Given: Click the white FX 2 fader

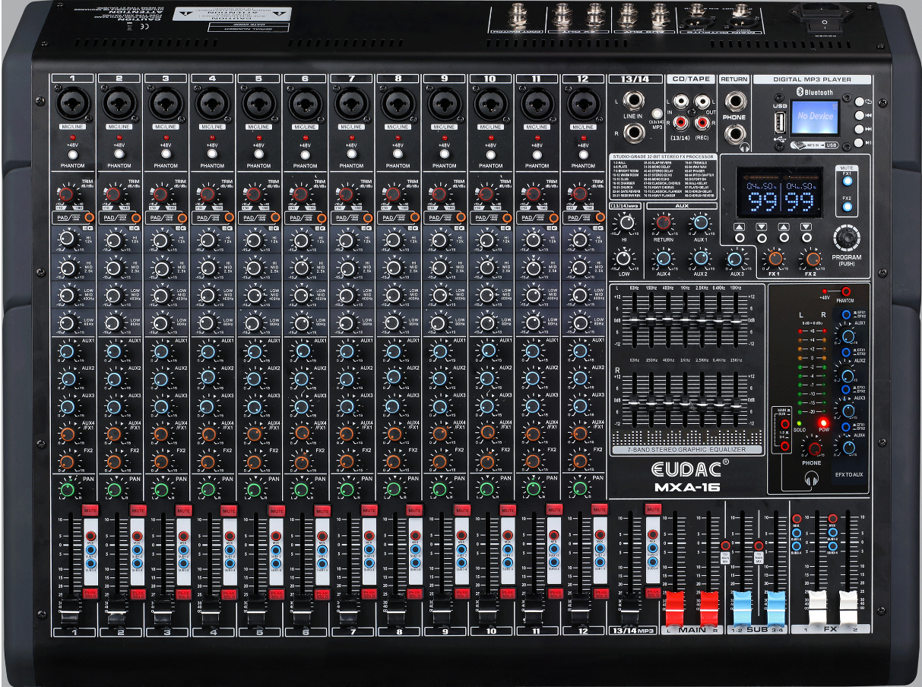Looking at the screenshot, I should 848,609.
